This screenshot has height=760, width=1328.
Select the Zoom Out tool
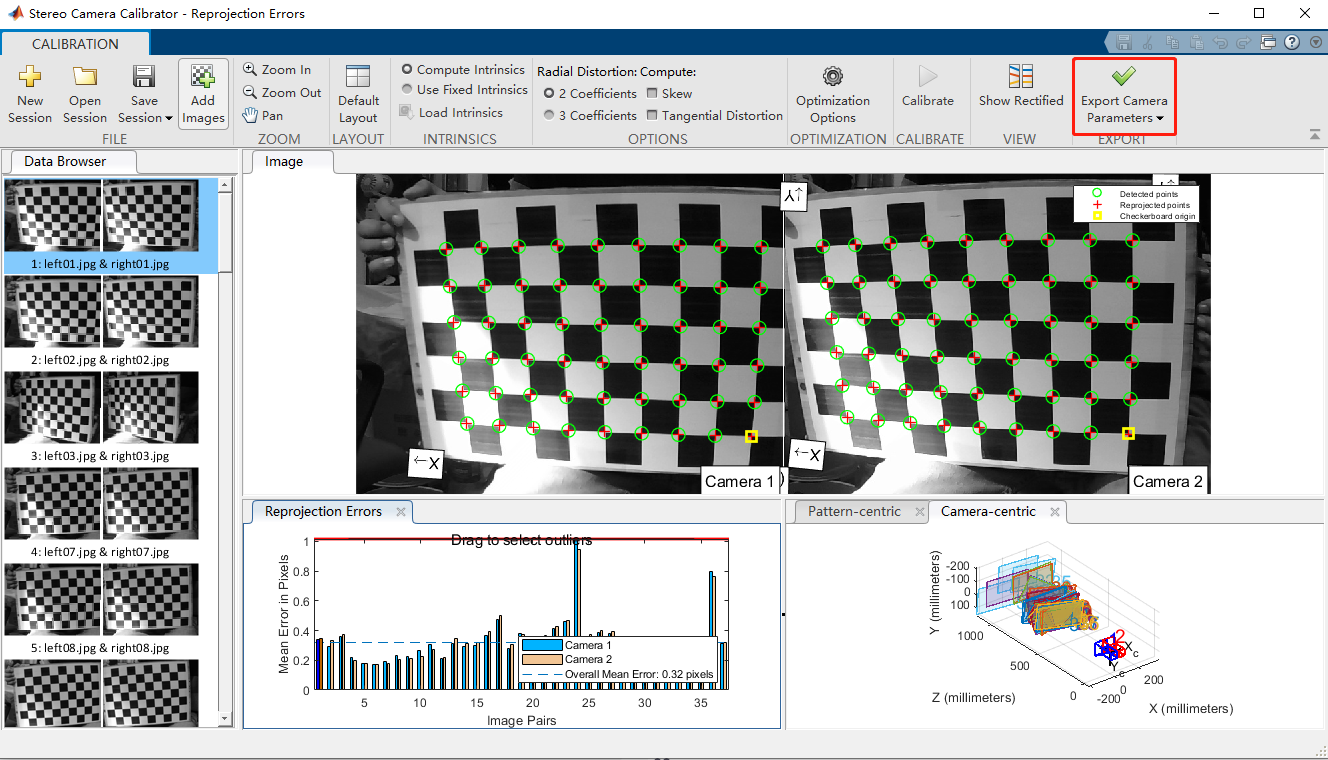click(282, 93)
